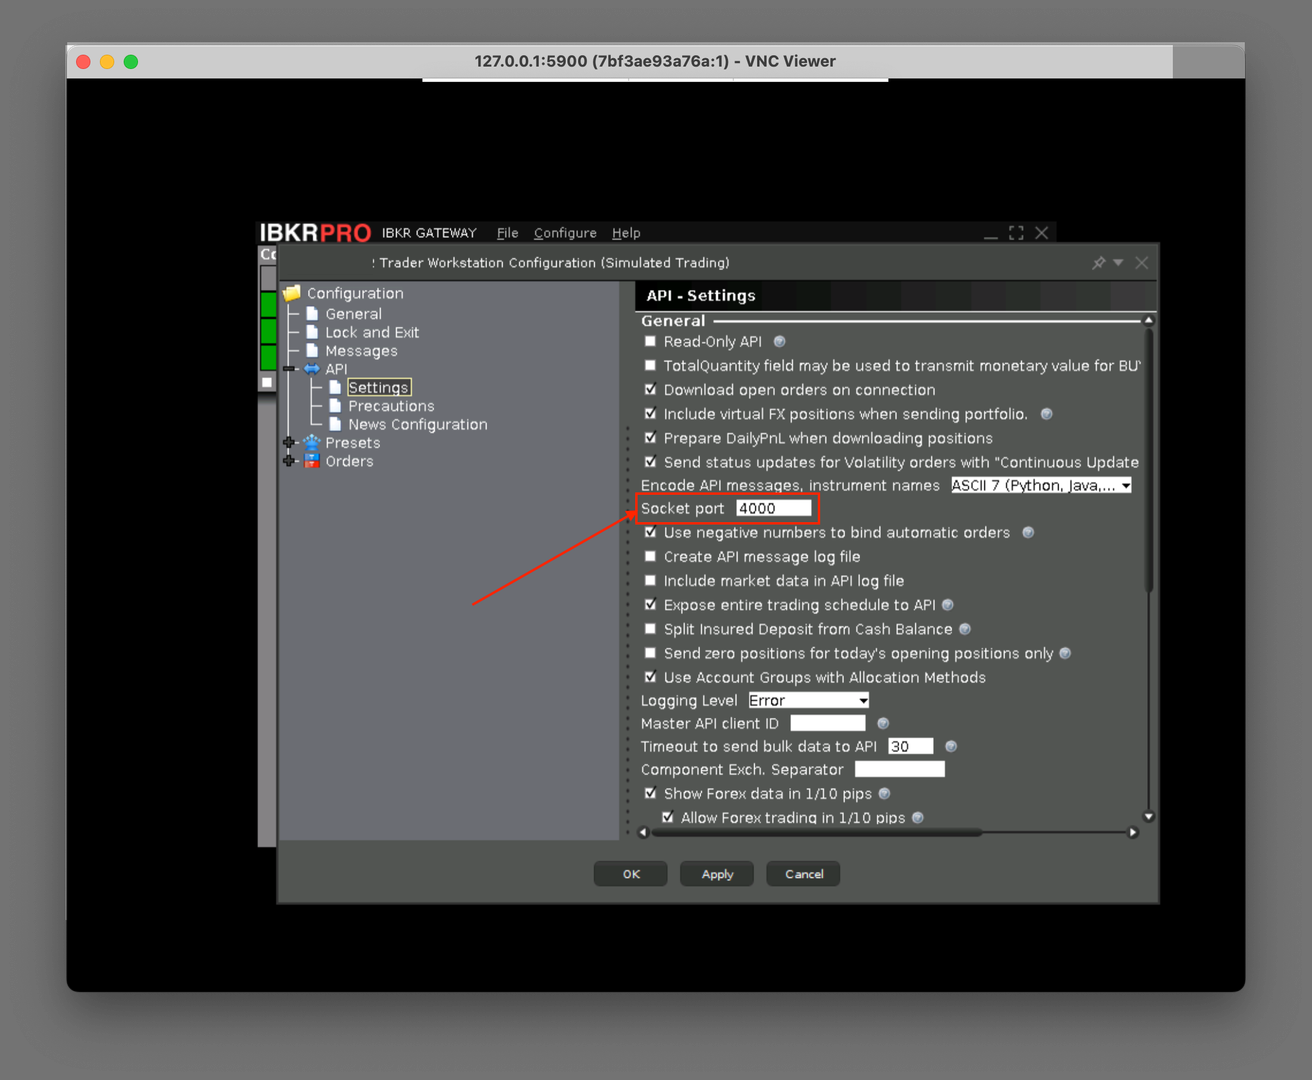Click the Precautions page icon
Image resolution: width=1312 pixels, height=1080 pixels.
pyautogui.click(x=335, y=406)
